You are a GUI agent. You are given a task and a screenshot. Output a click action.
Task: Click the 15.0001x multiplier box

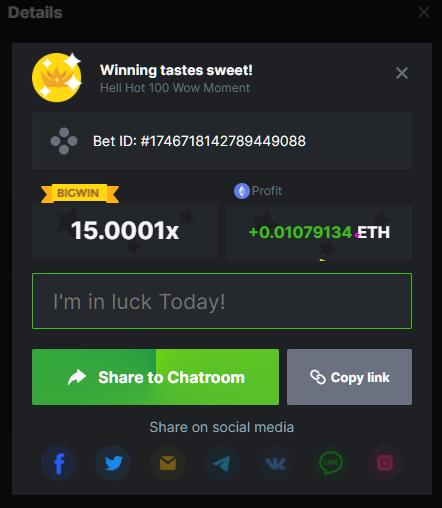(125, 231)
